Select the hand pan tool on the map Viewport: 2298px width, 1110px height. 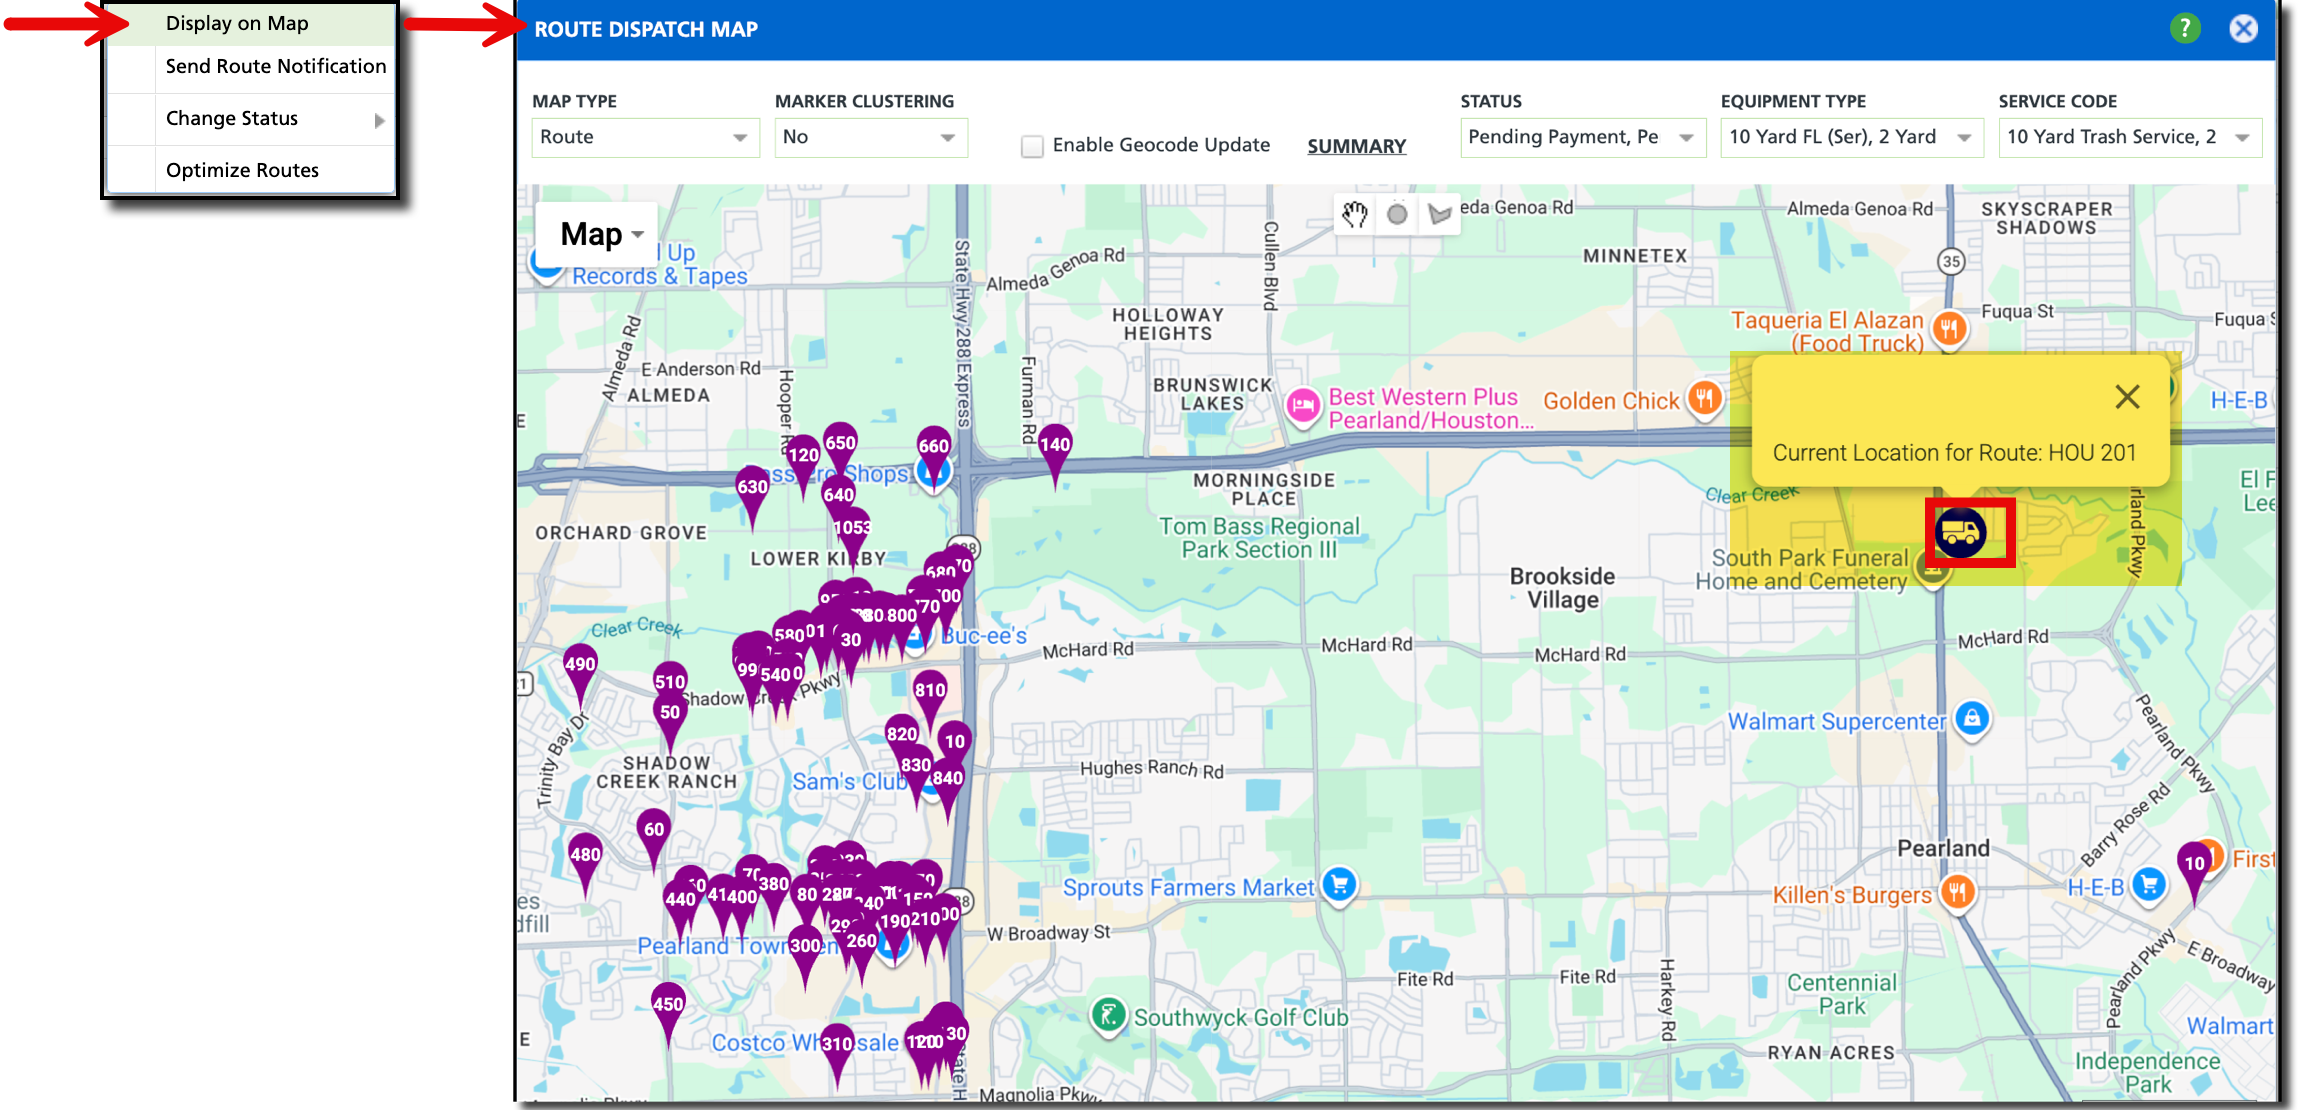pyautogui.click(x=1355, y=214)
